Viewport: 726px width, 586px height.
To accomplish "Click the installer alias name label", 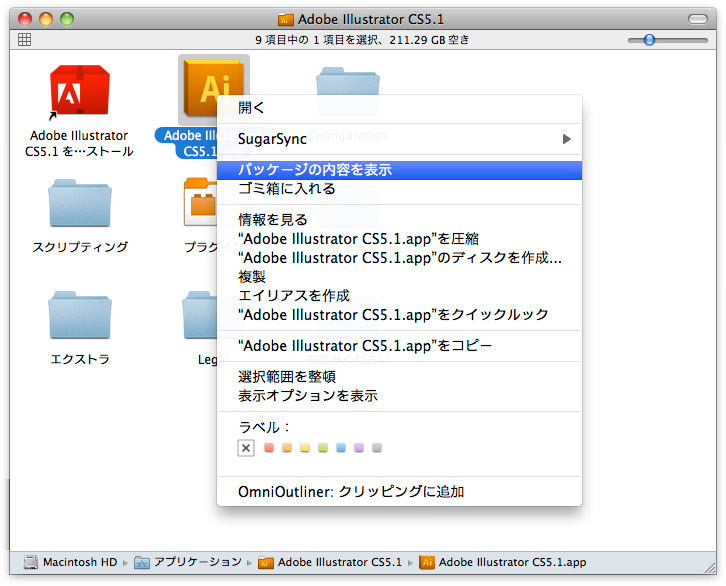I will point(79,143).
